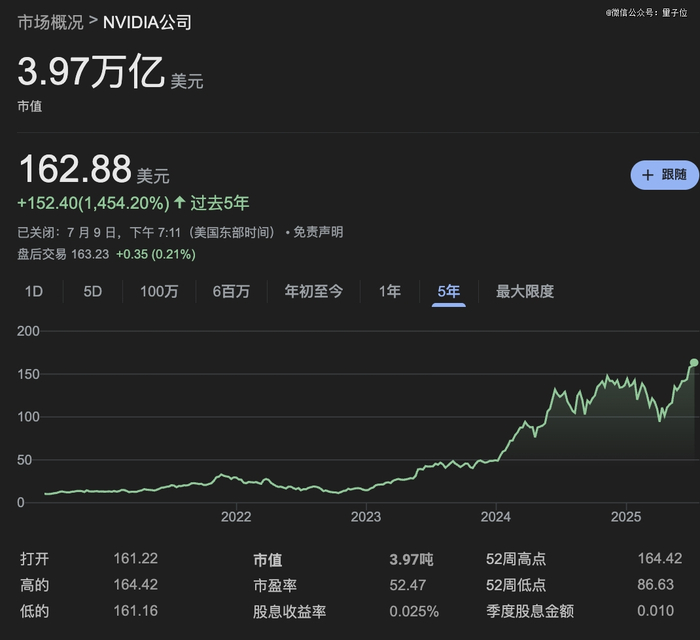Show the 年初至今 year-to-date range

coord(314,291)
